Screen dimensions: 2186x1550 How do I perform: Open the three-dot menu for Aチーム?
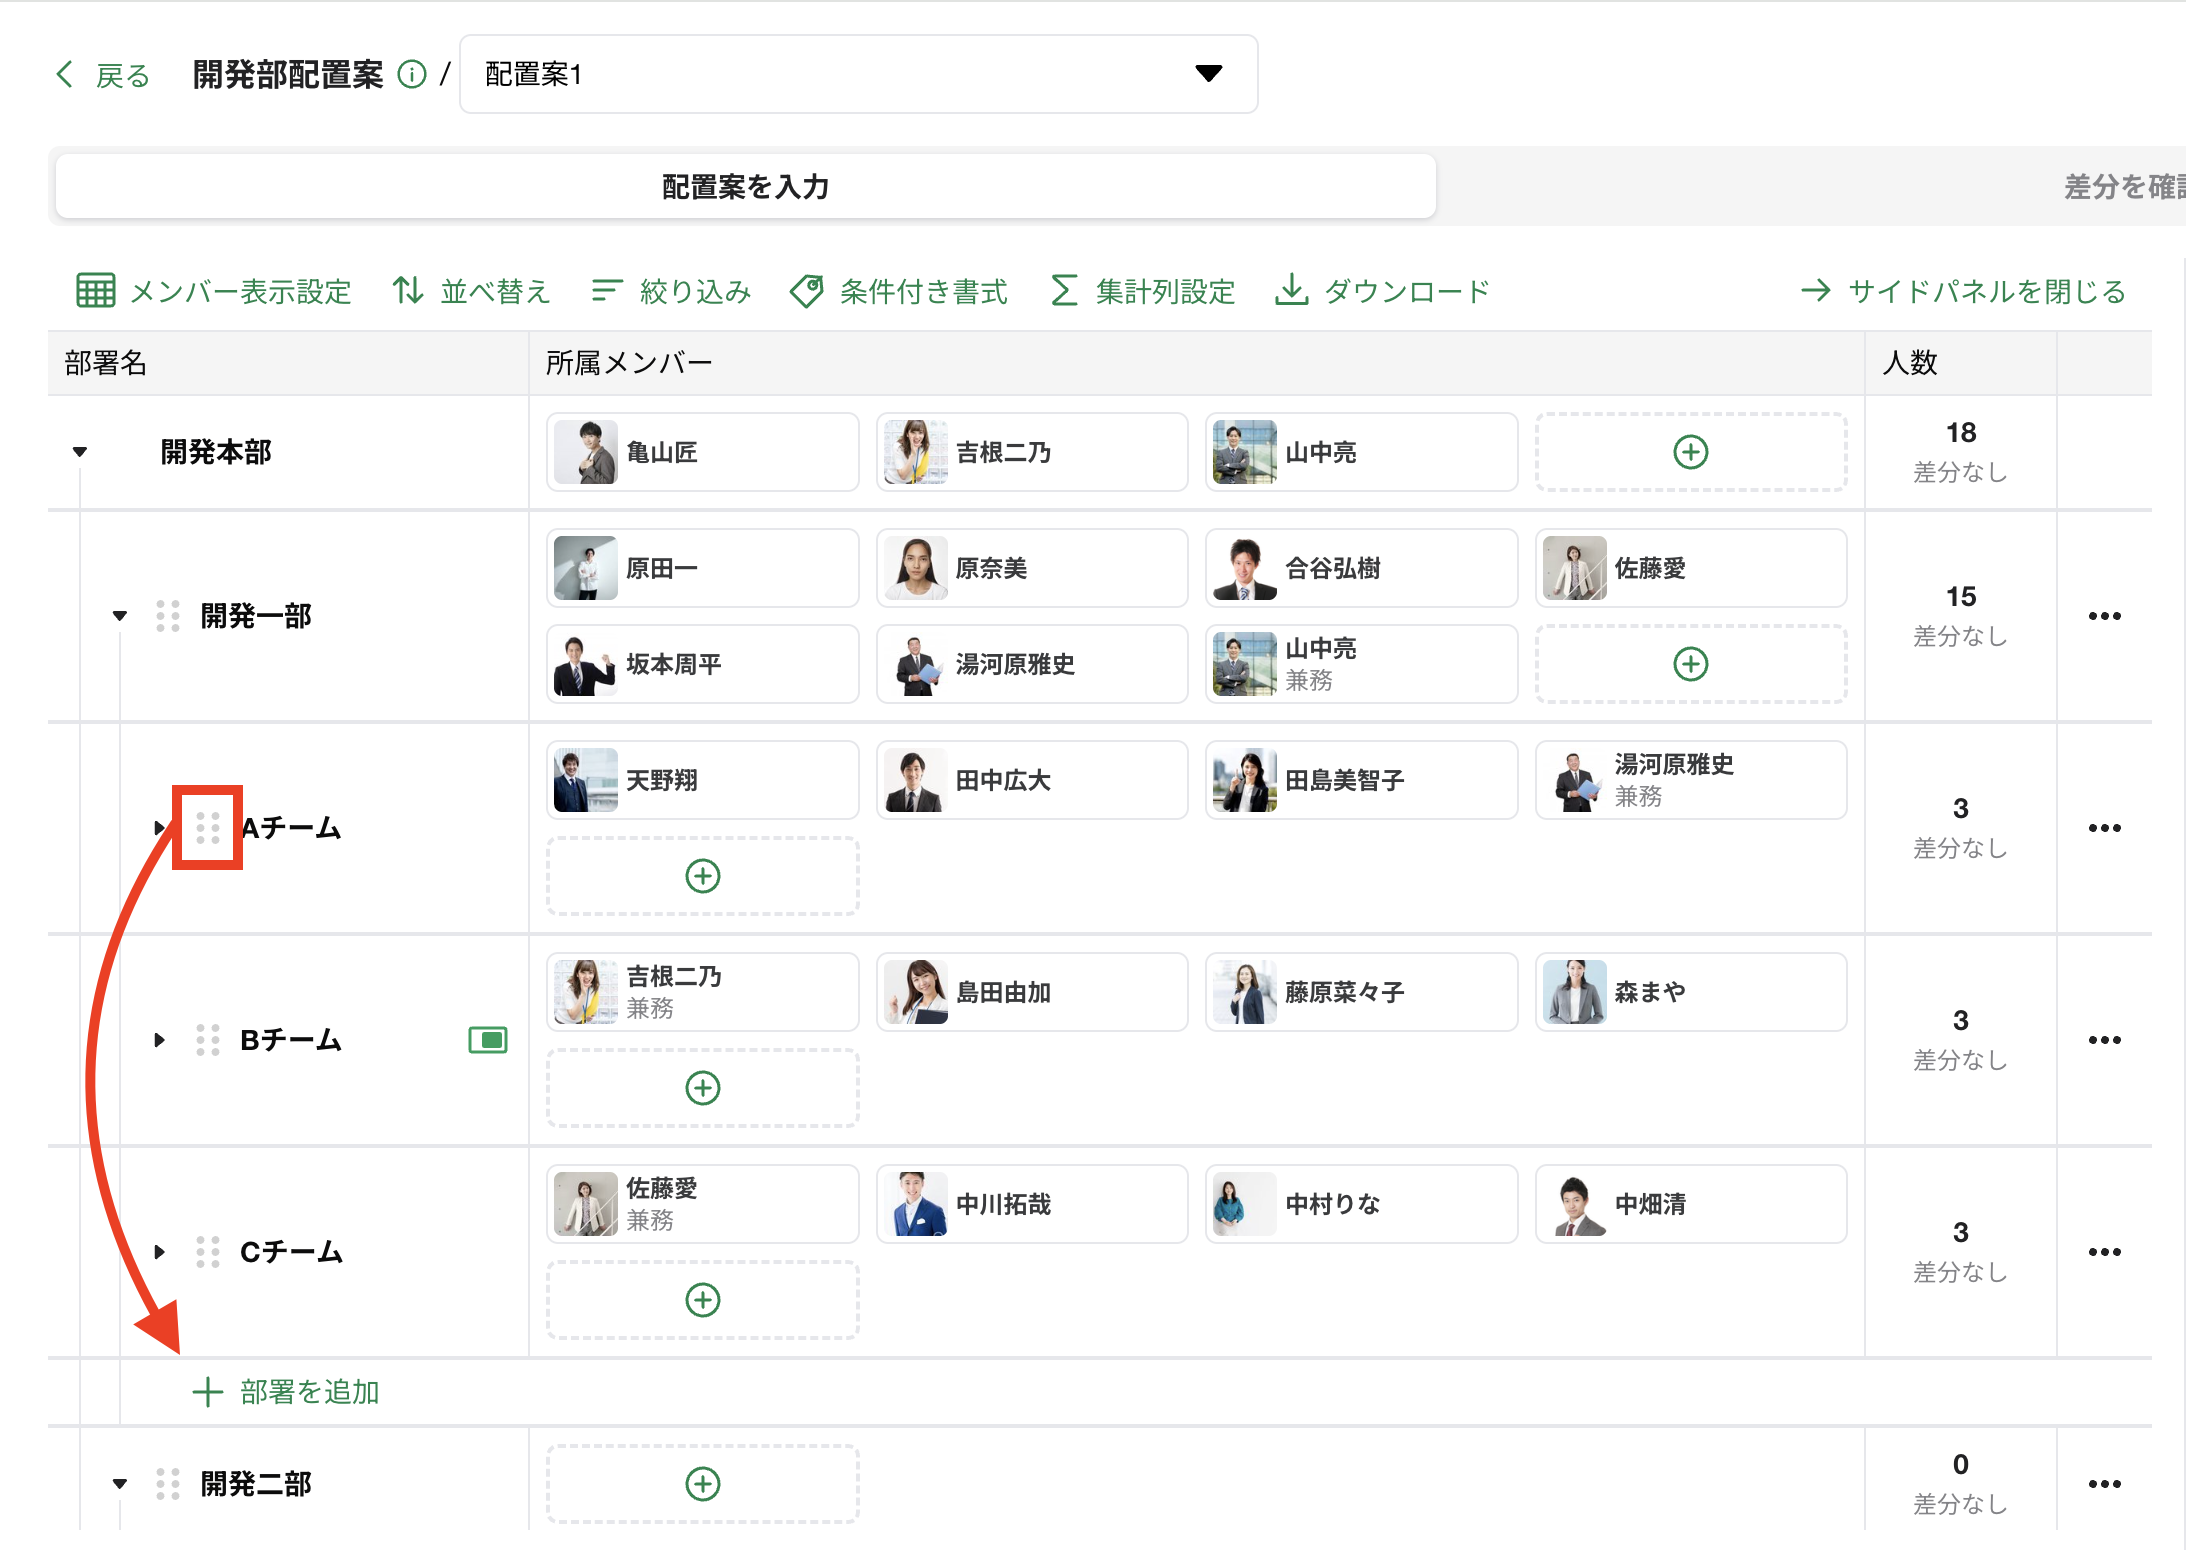[2104, 828]
